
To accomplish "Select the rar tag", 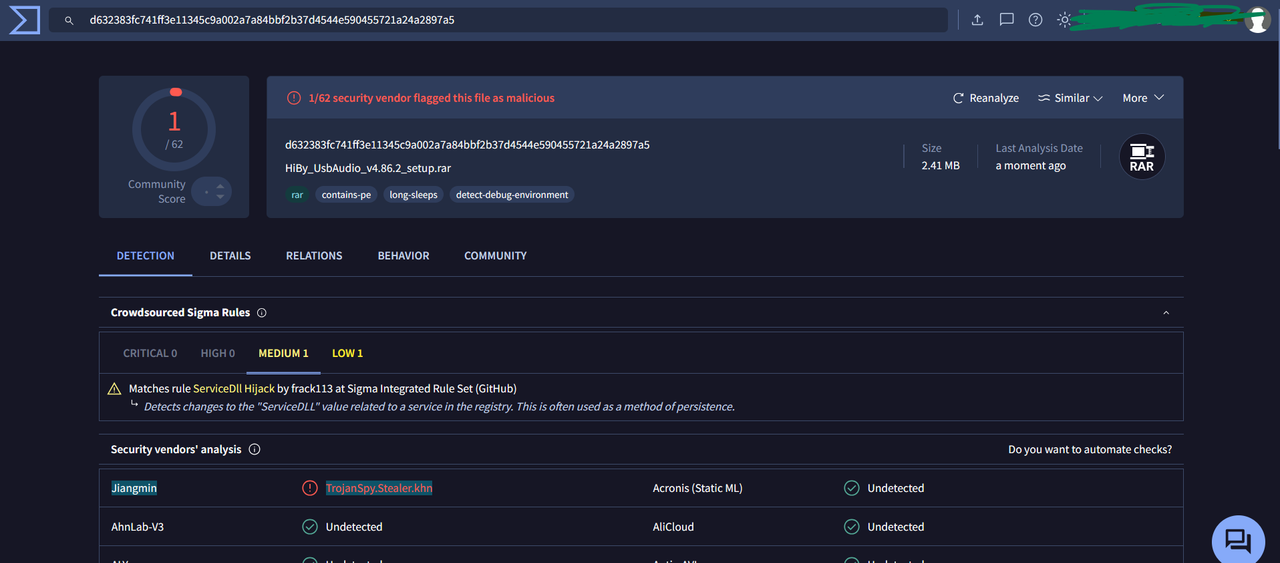I will (x=297, y=195).
